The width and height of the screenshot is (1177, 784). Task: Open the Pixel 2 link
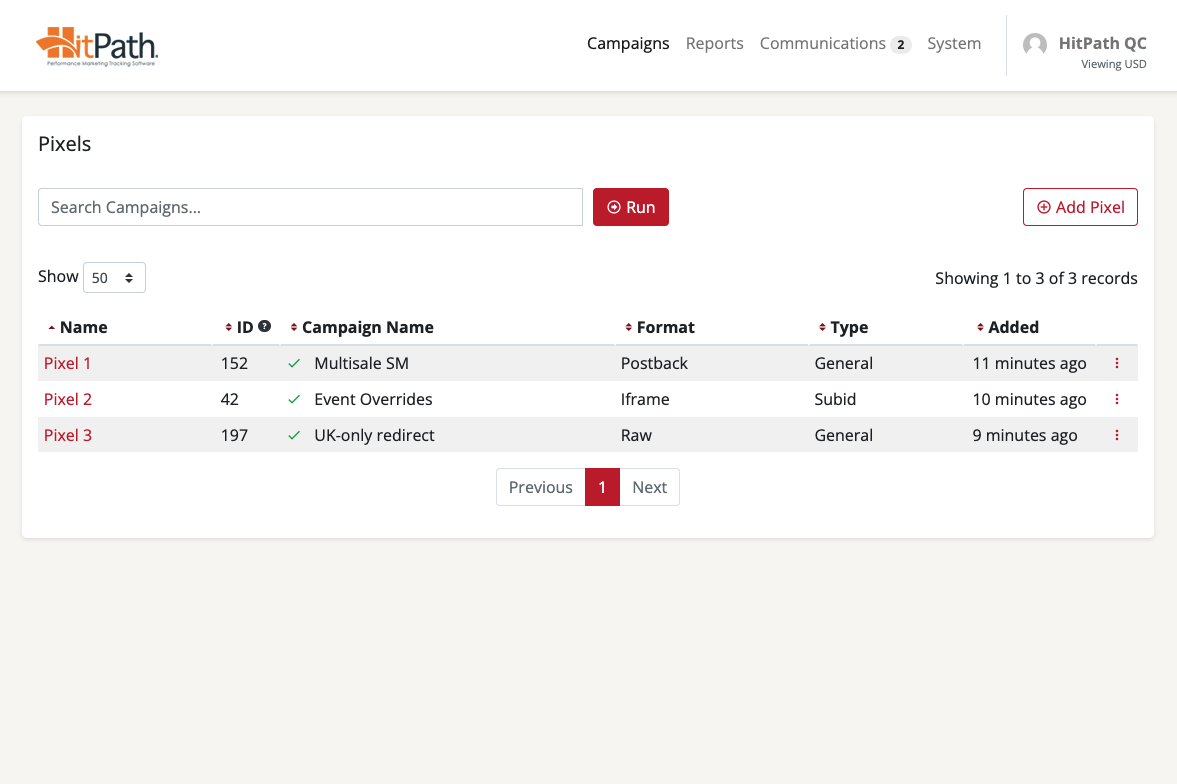point(68,399)
